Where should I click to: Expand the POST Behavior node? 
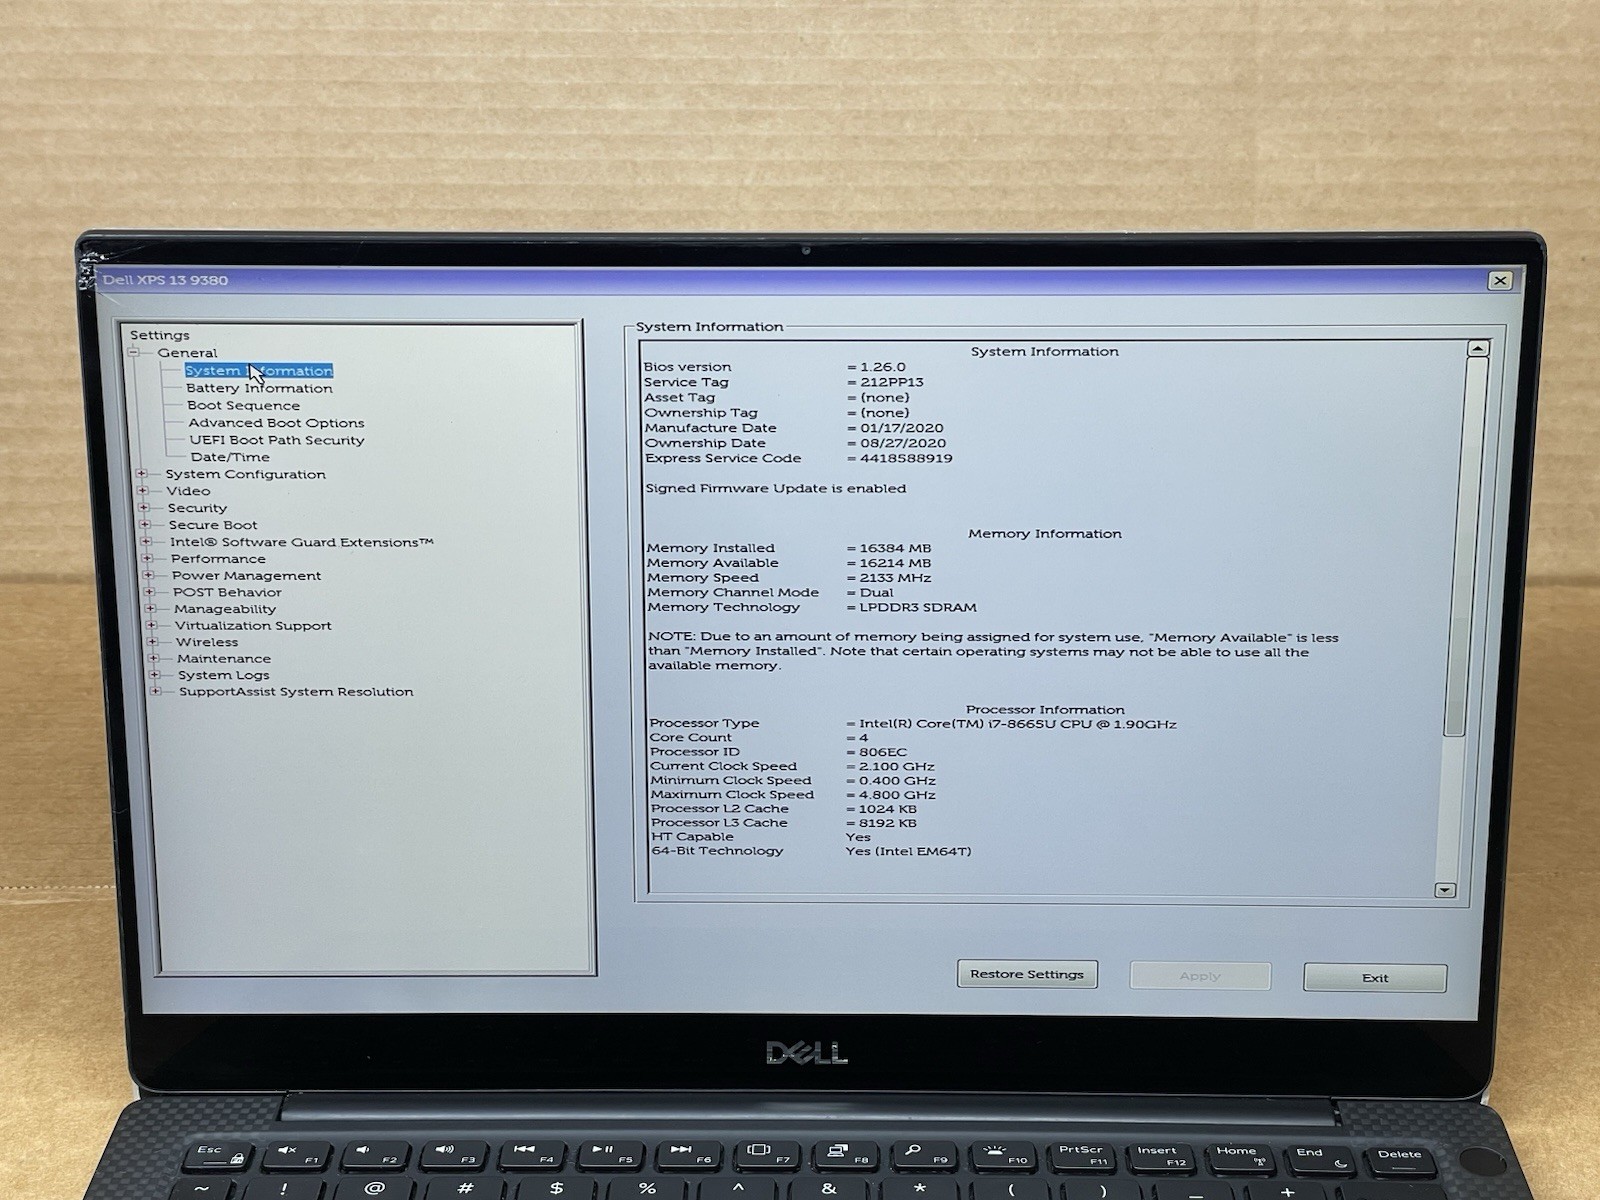pyautogui.click(x=148, y=592)
